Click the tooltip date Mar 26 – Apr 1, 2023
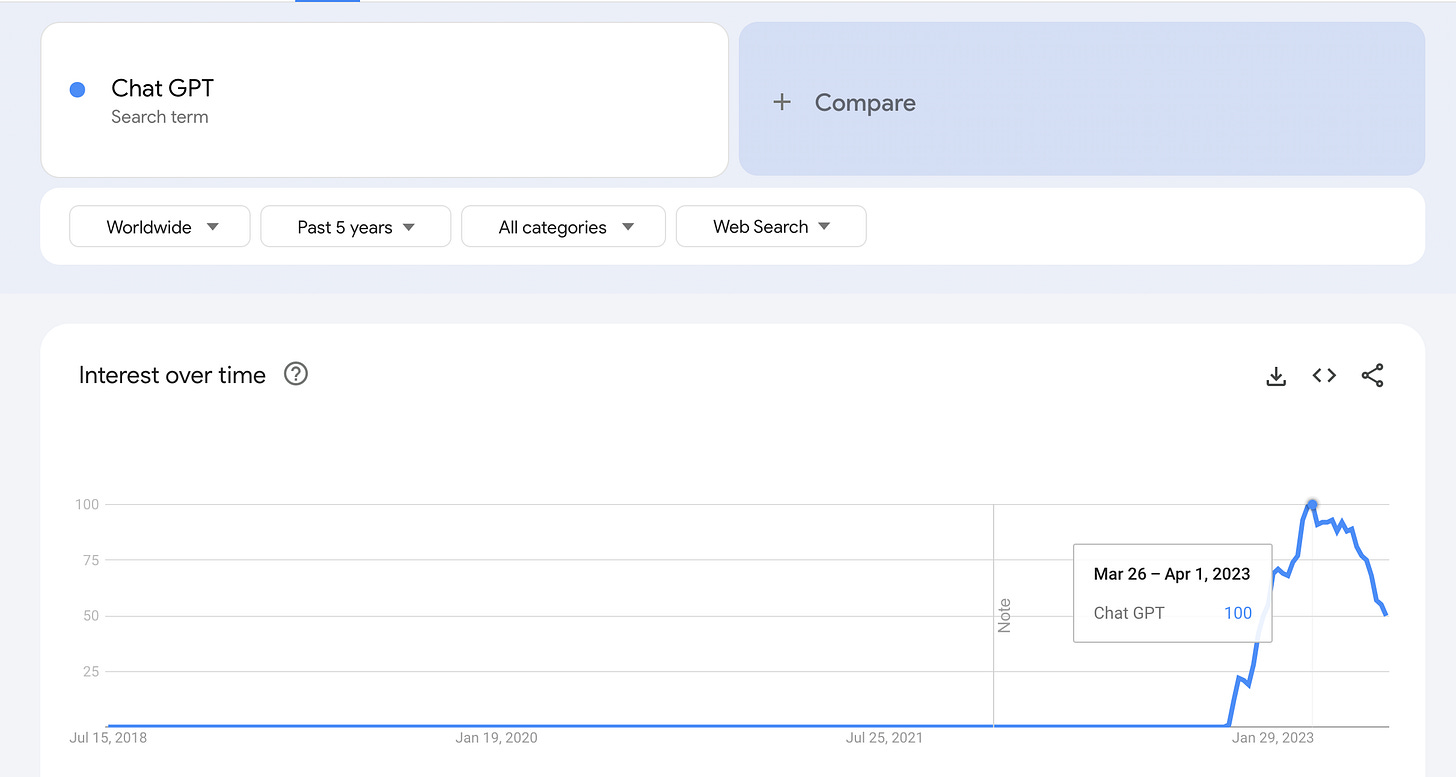Viewport: 1456px width, 777px height. tap(1172, 574)
